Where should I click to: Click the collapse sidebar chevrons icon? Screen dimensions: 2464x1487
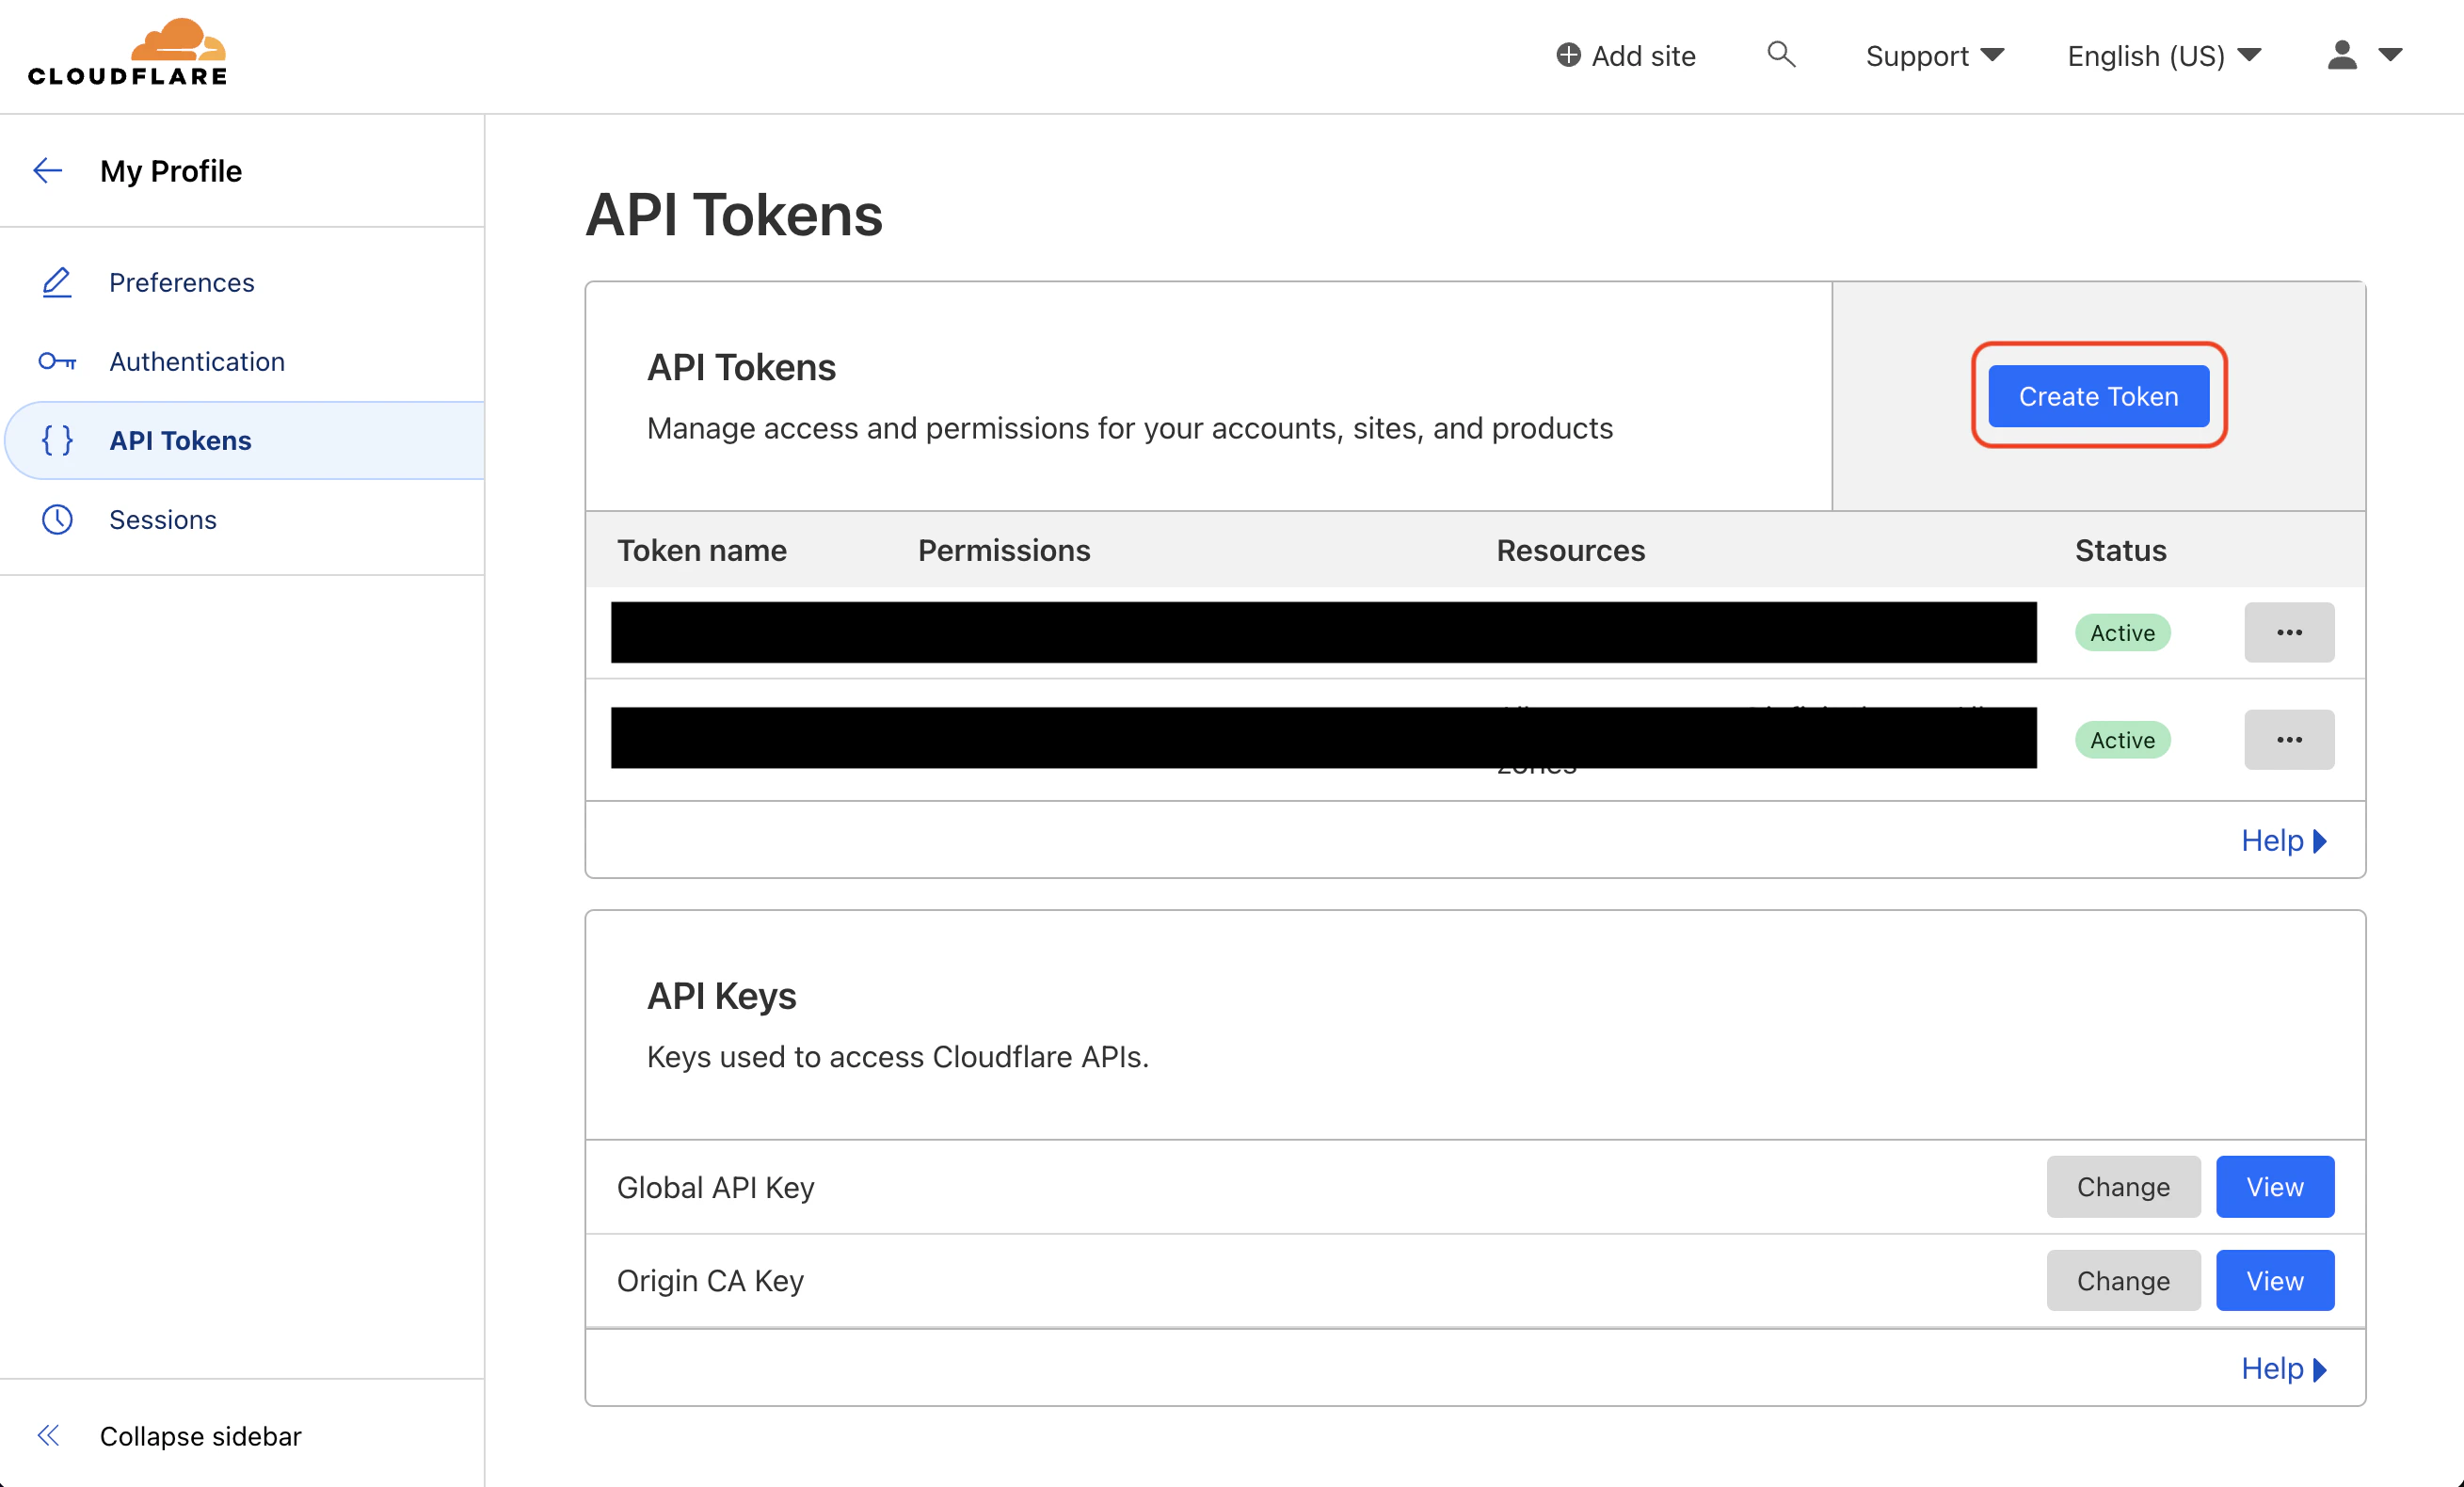[48, 1436]
